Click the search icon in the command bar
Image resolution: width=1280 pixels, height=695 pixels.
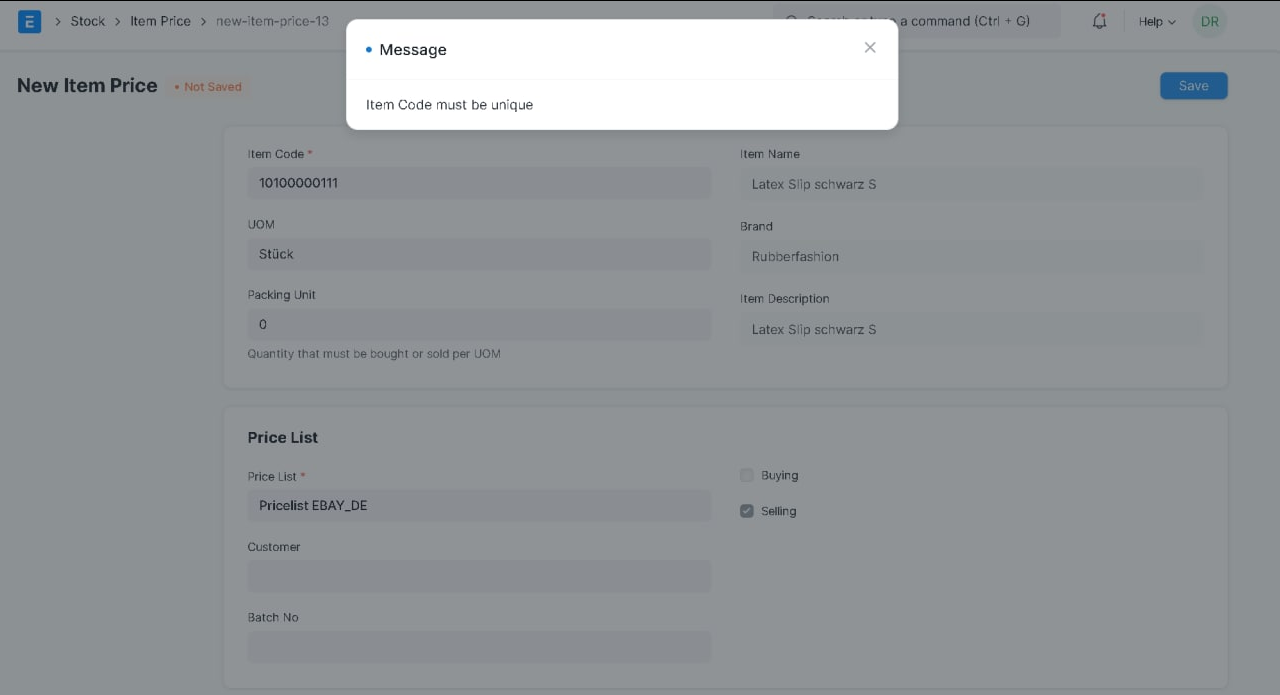tap(790, 21)
